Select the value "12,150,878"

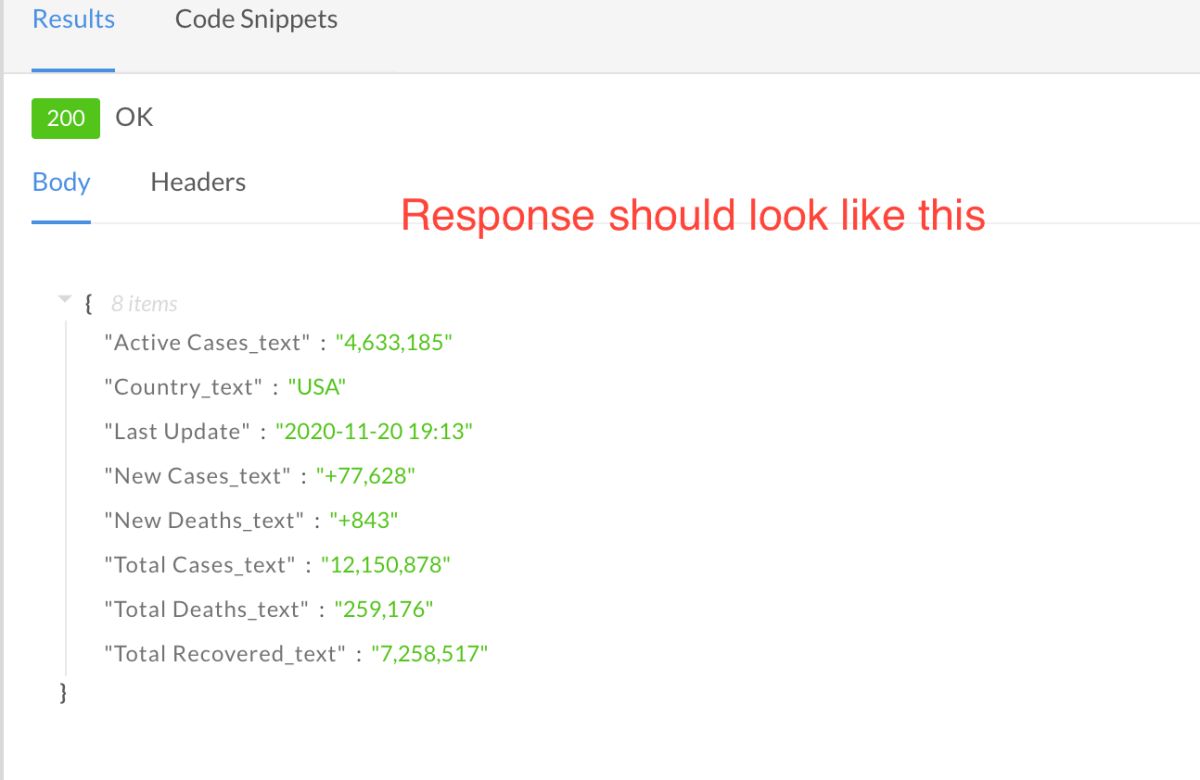tap(386, 565)
